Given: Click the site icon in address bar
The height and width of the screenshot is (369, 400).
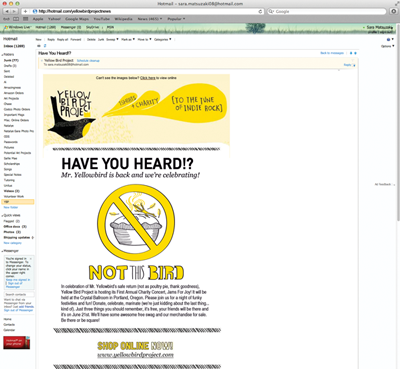Looking at the screenshot, I should [x=35, y=11].
